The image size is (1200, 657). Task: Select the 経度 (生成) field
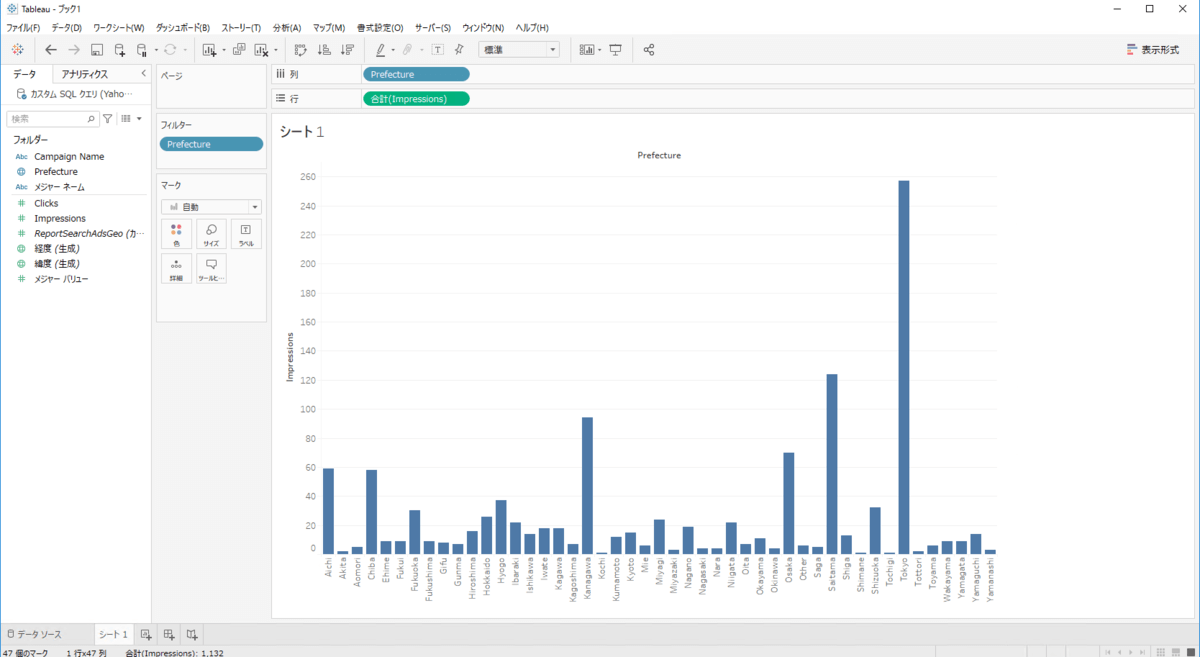tap(57, 248)
